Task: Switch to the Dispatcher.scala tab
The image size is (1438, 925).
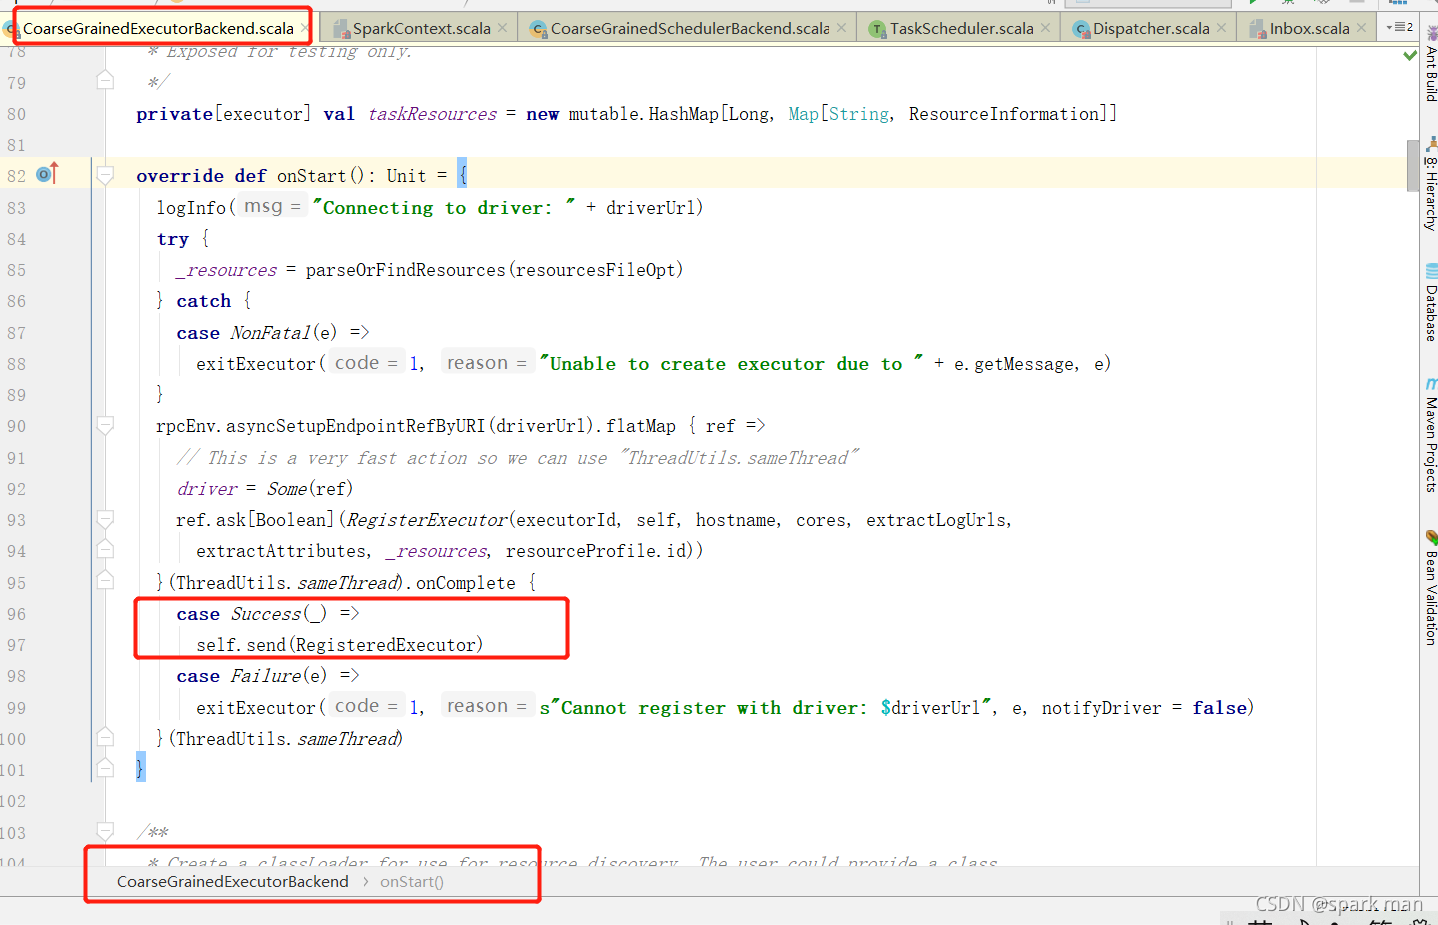Action: pos(1151,29)
